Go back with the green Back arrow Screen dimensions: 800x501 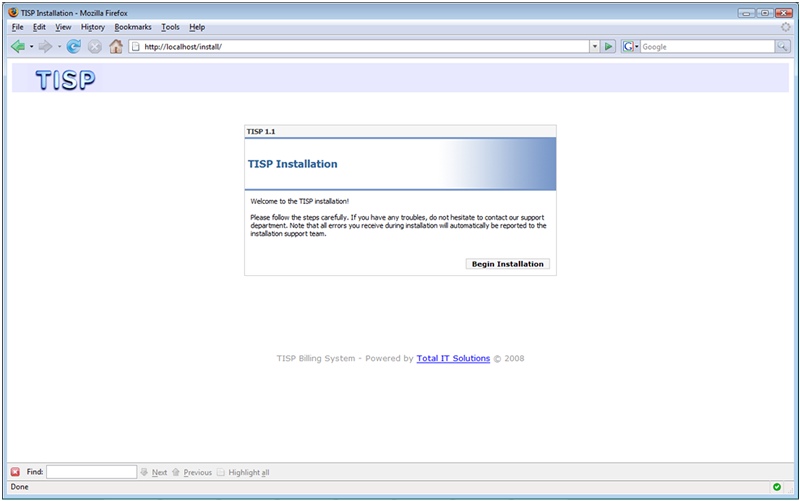(x=18, y=46)
